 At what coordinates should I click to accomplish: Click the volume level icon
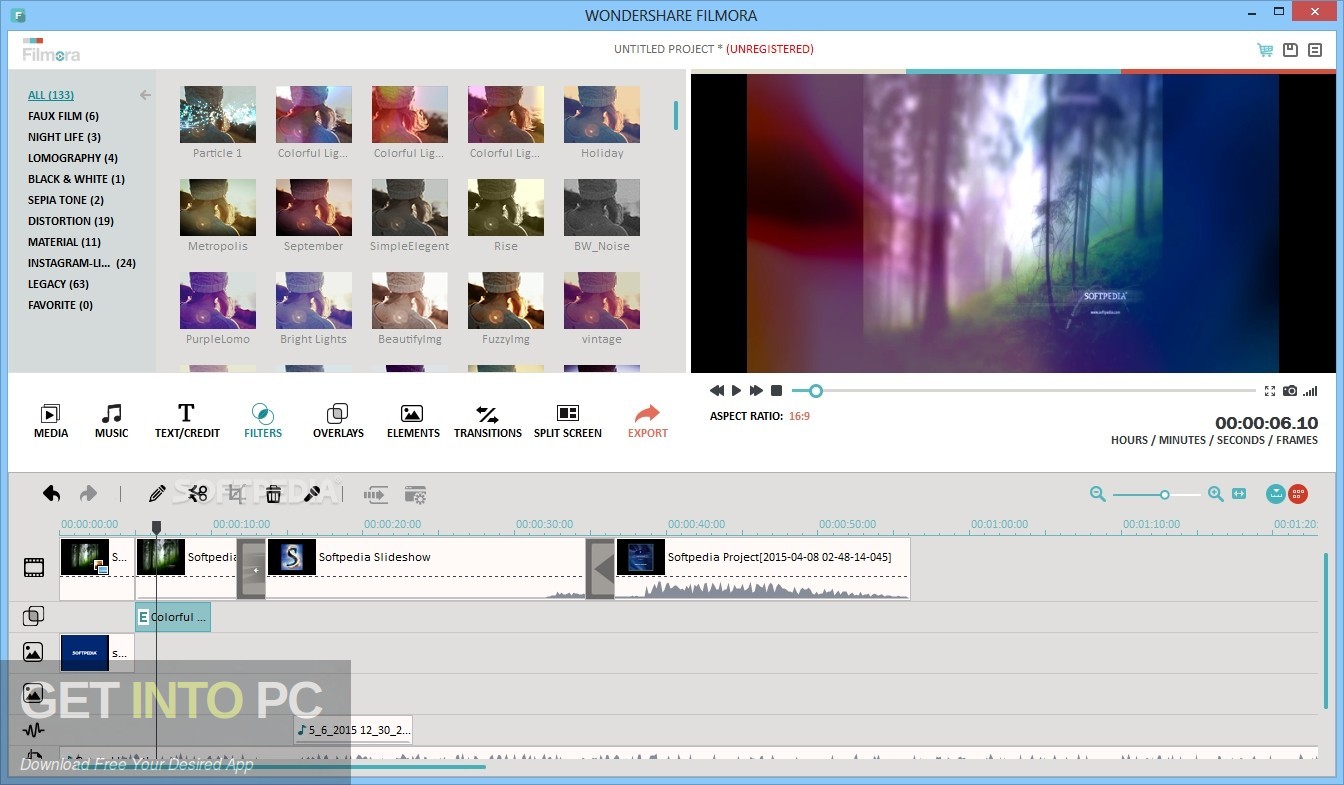[1311, 391]
